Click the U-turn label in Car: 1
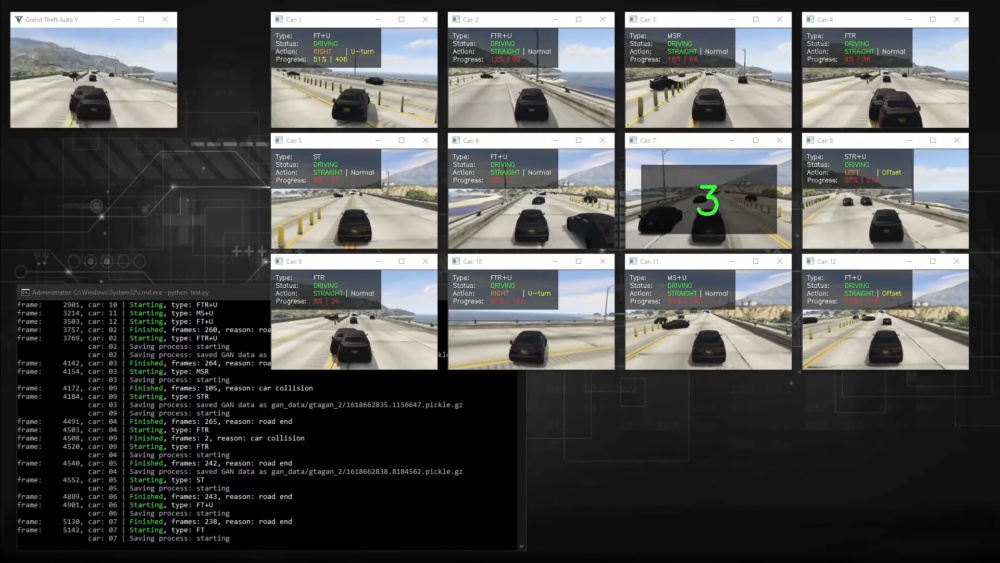The image size is (1000, 563). tap(362, 52)
